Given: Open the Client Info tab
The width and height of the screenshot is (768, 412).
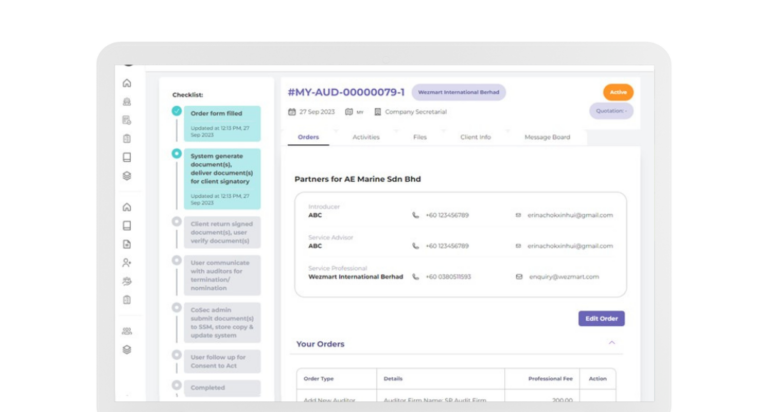Looking at the screenshot, I should 475,137.
